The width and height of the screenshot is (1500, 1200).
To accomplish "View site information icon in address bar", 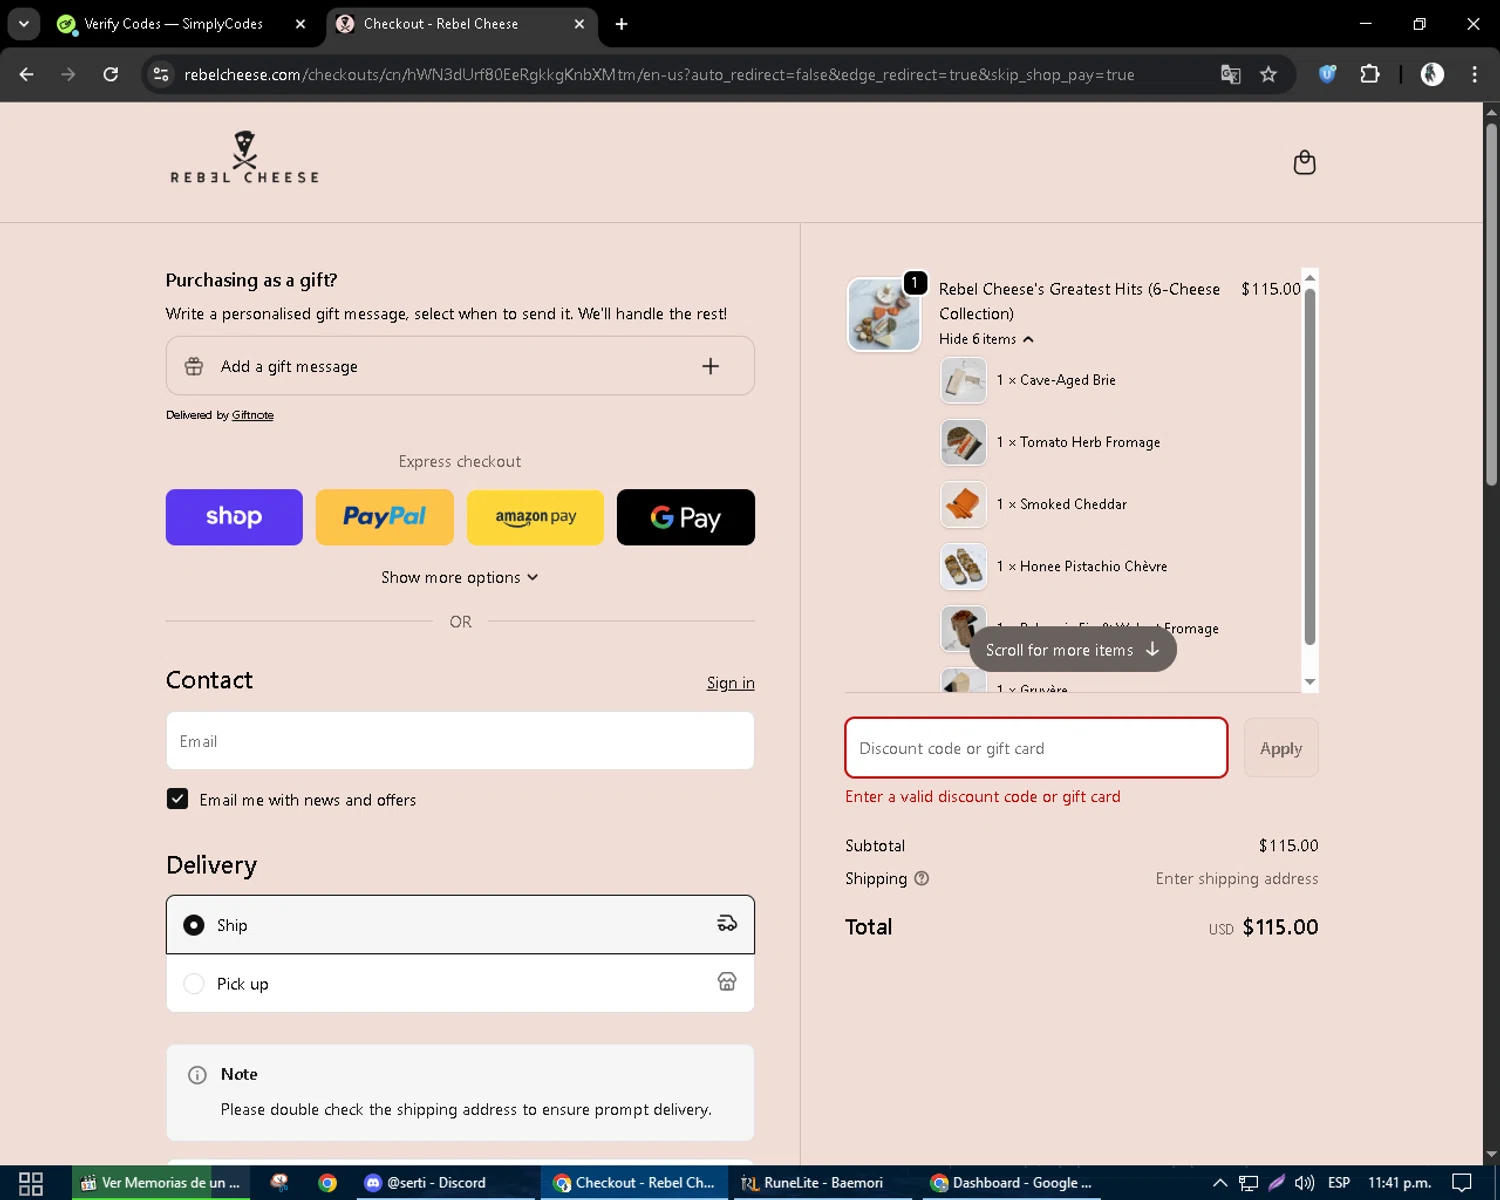I will click(161, 74).
